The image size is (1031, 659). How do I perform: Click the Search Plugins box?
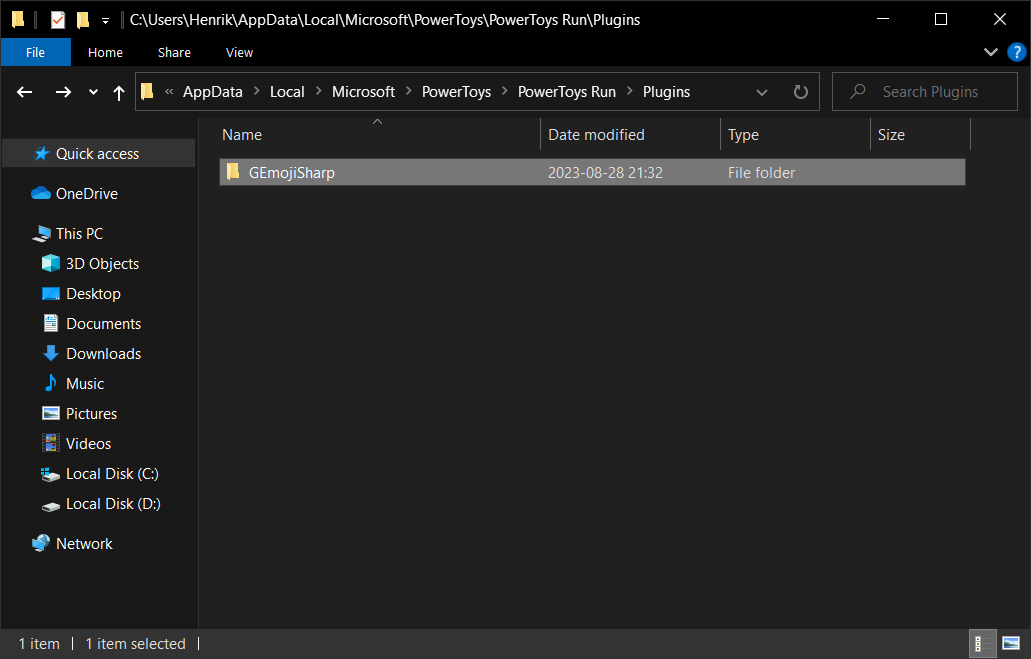point(924,91)
